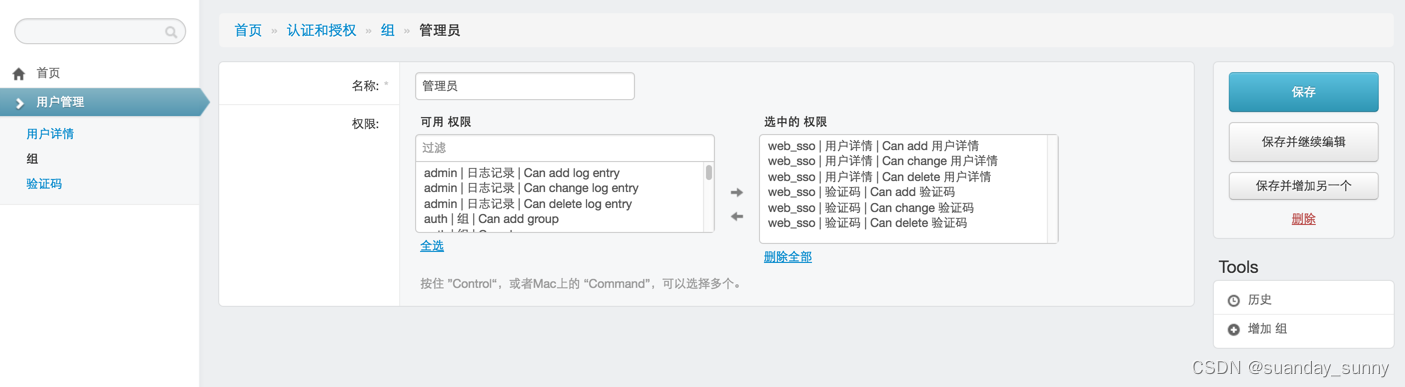Viewport: 1405px width, 387px height.
Task: Select 'web_sso | 验证码 | Can add 验证码'
Action: (x=861, y=192)
